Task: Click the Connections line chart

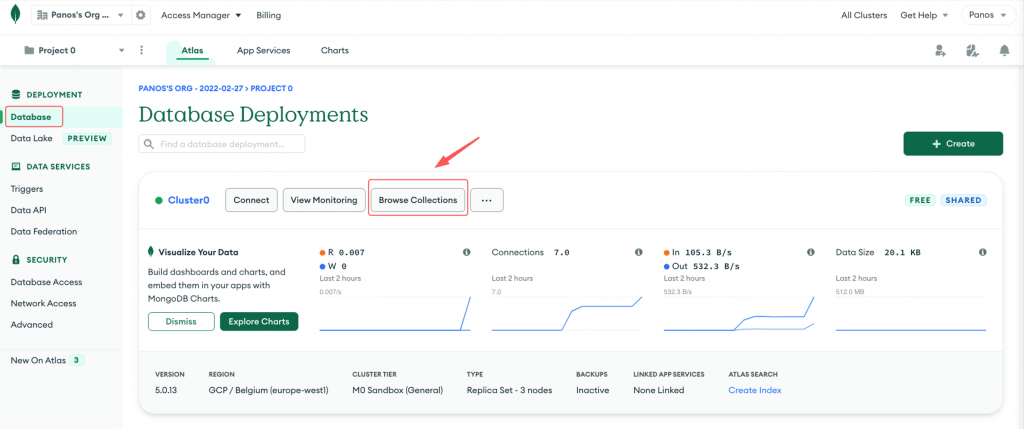Action: tap(567, 313)
